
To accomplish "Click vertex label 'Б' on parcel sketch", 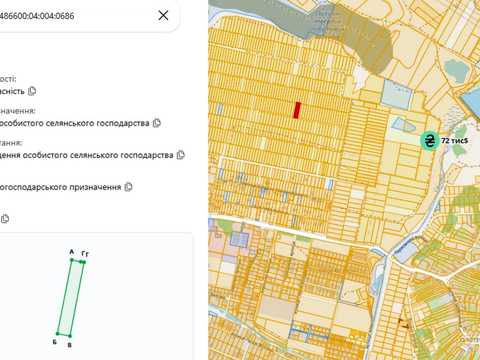I will pyautogui.click(x=55, y=342).
